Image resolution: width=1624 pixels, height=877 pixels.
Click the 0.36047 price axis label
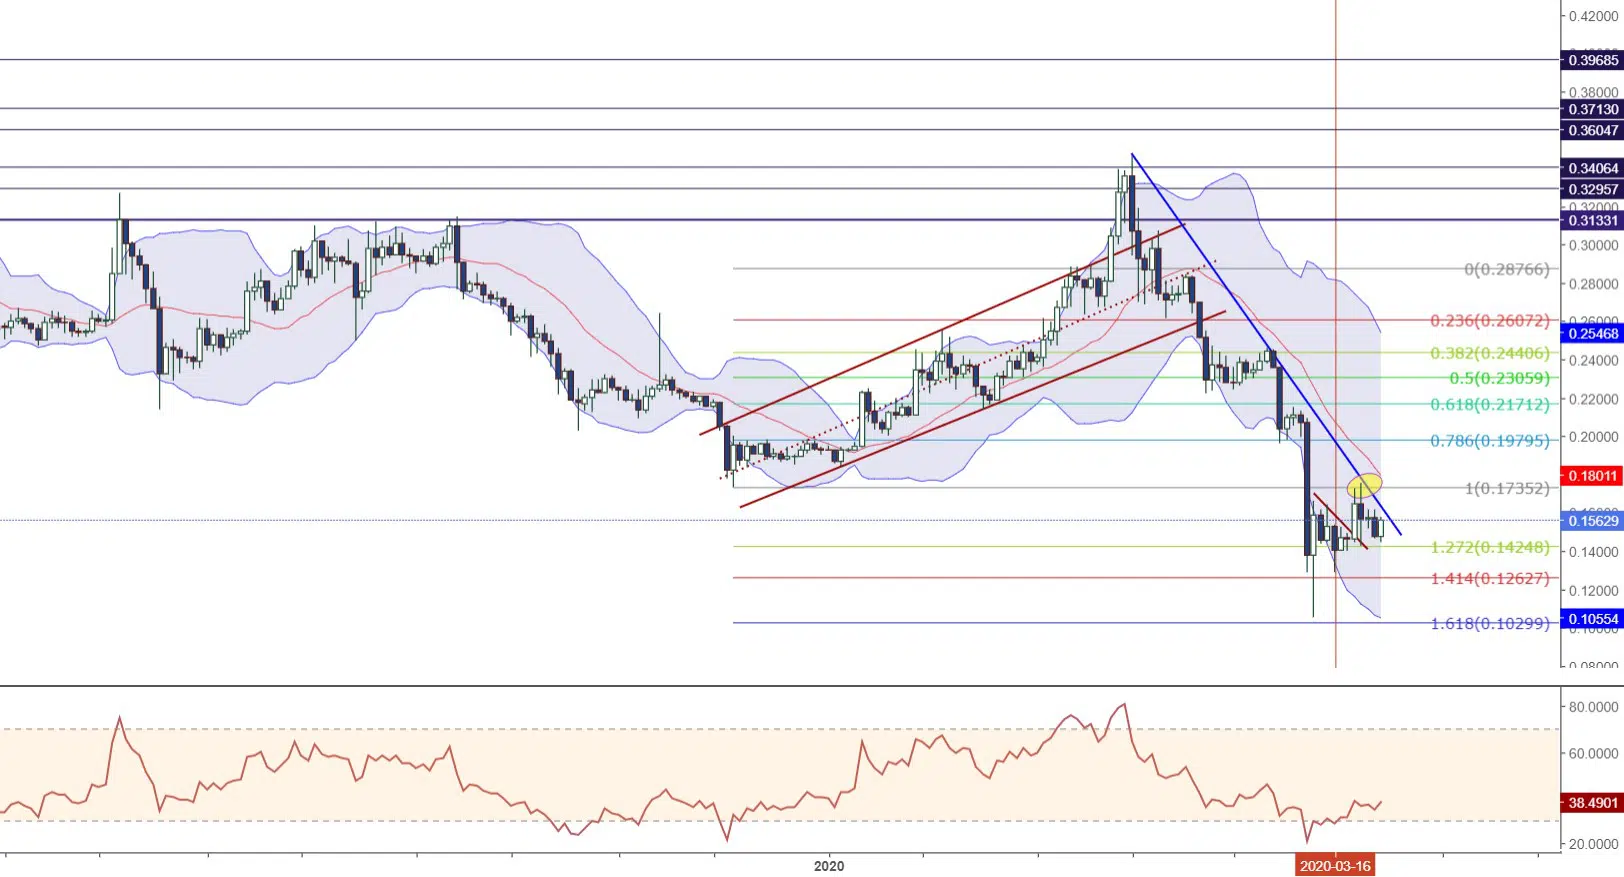tap(1592, 130)
